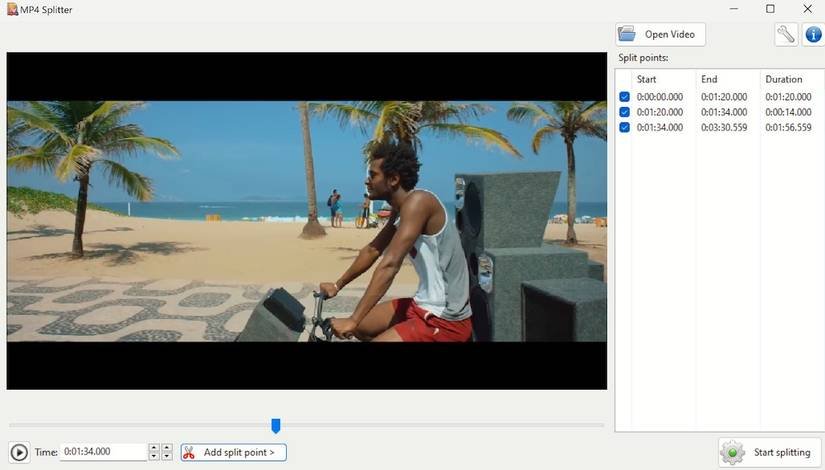Image resolution: width=825 pixels, height=470 pixels.
Task: Uncheck the split segment starting at 0:00:00.000
Action: click(x=625, y=97)
